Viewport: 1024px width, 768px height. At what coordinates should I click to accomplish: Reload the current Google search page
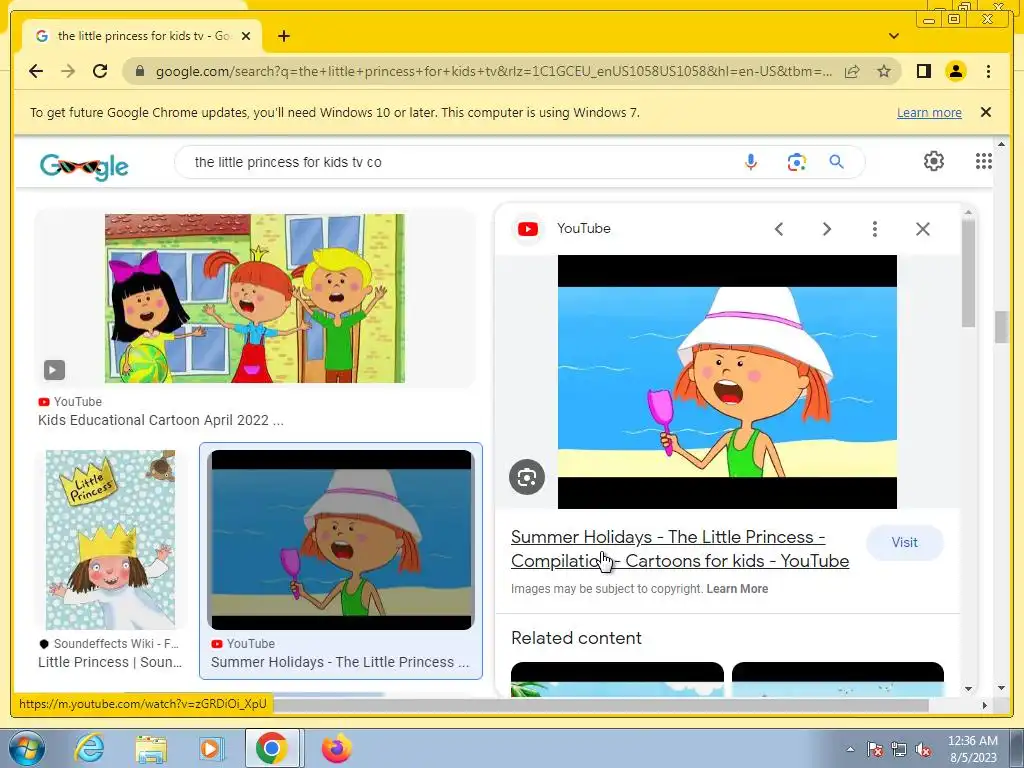pos(100,71)
